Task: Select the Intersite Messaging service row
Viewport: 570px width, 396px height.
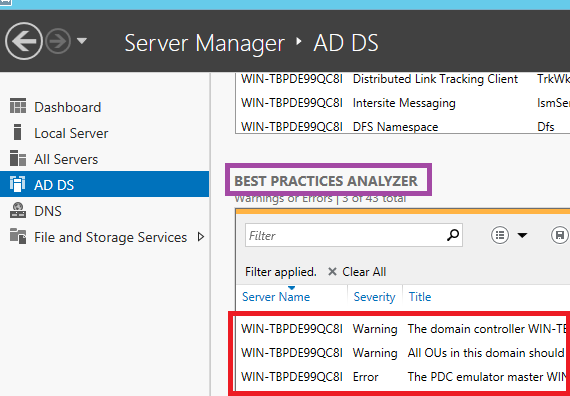Action: (x=402, y=103)
